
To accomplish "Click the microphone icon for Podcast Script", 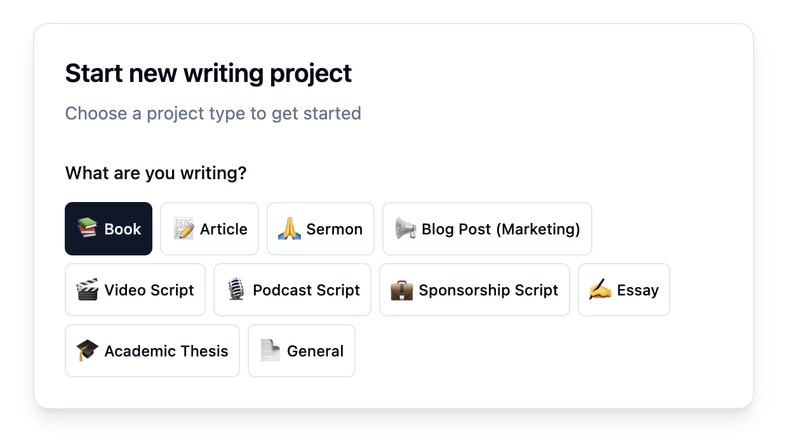I will point(236,290).
